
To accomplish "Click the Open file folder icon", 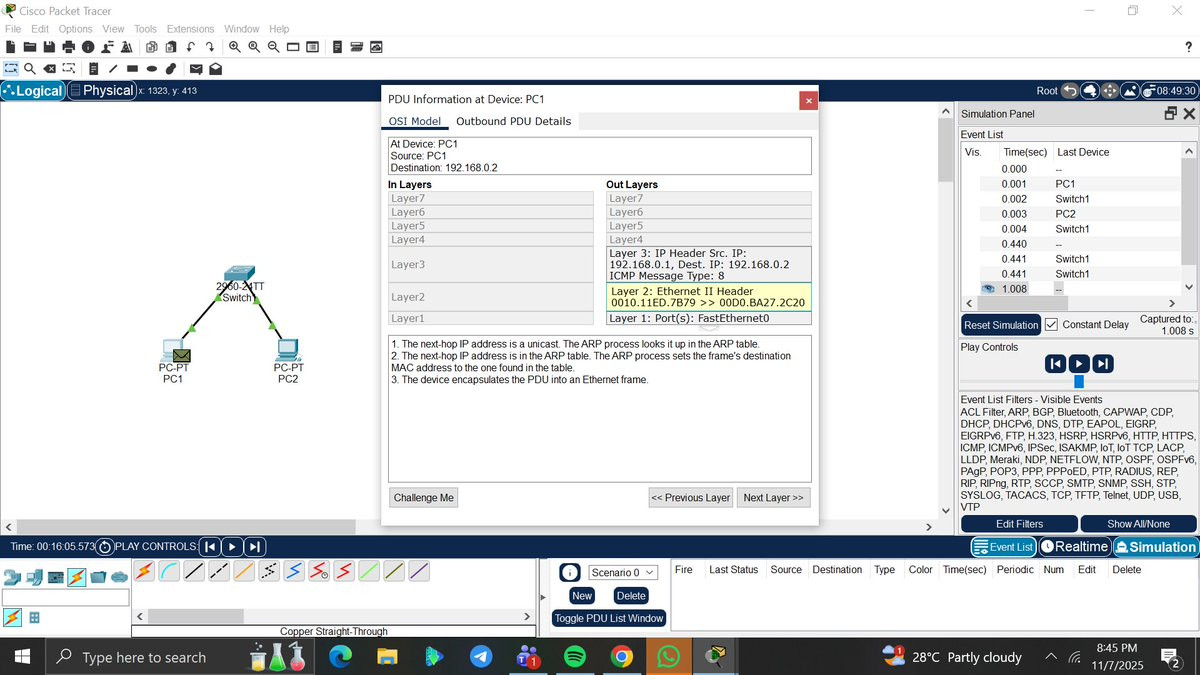I will [29, 47].
